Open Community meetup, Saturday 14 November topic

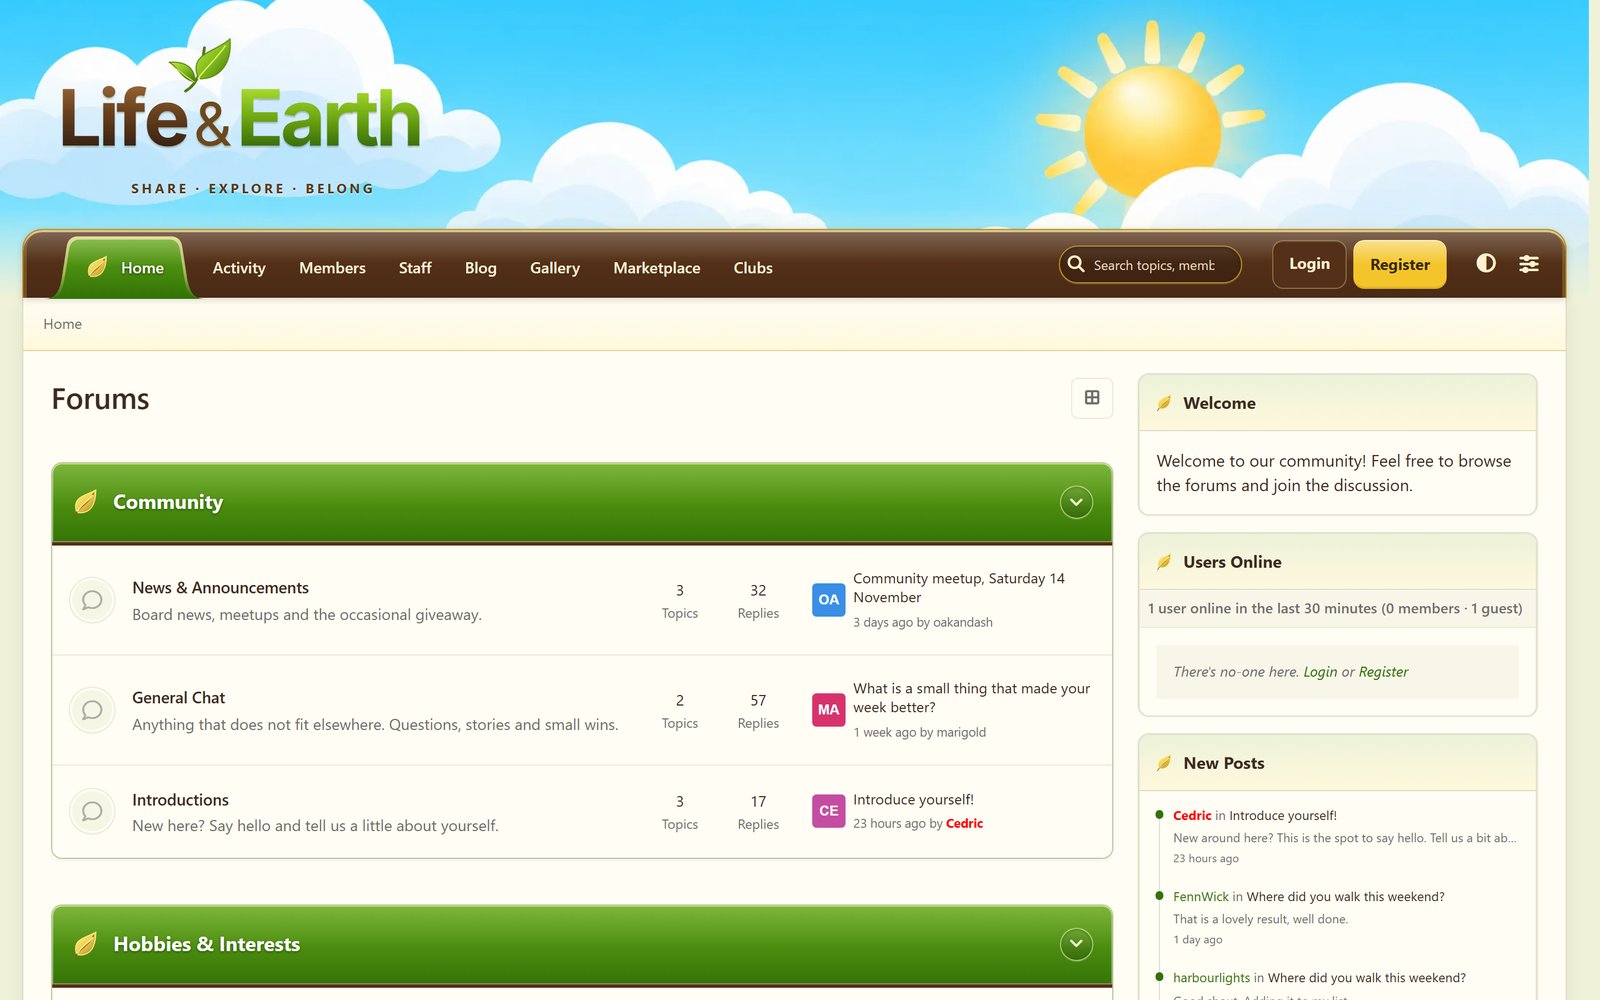click(x=959, y=588)
